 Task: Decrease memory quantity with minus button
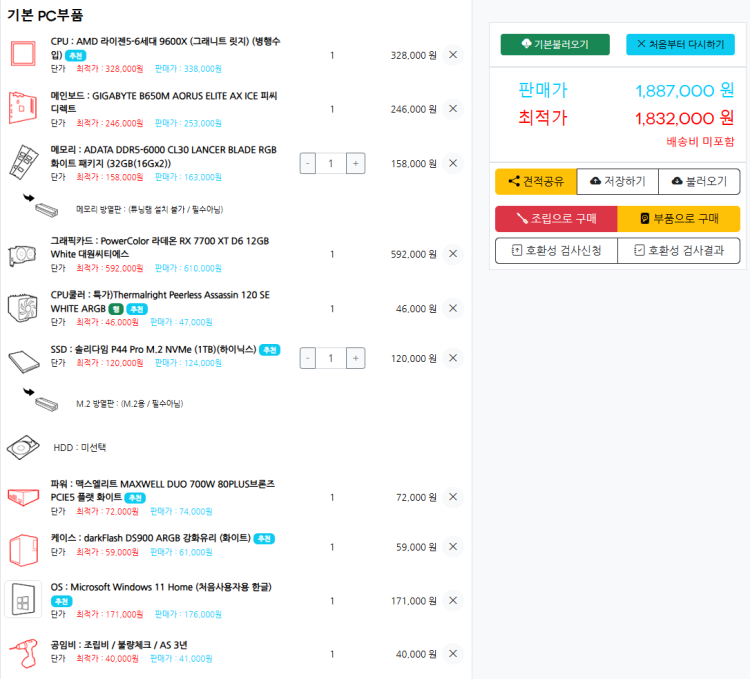click(307, 163)
